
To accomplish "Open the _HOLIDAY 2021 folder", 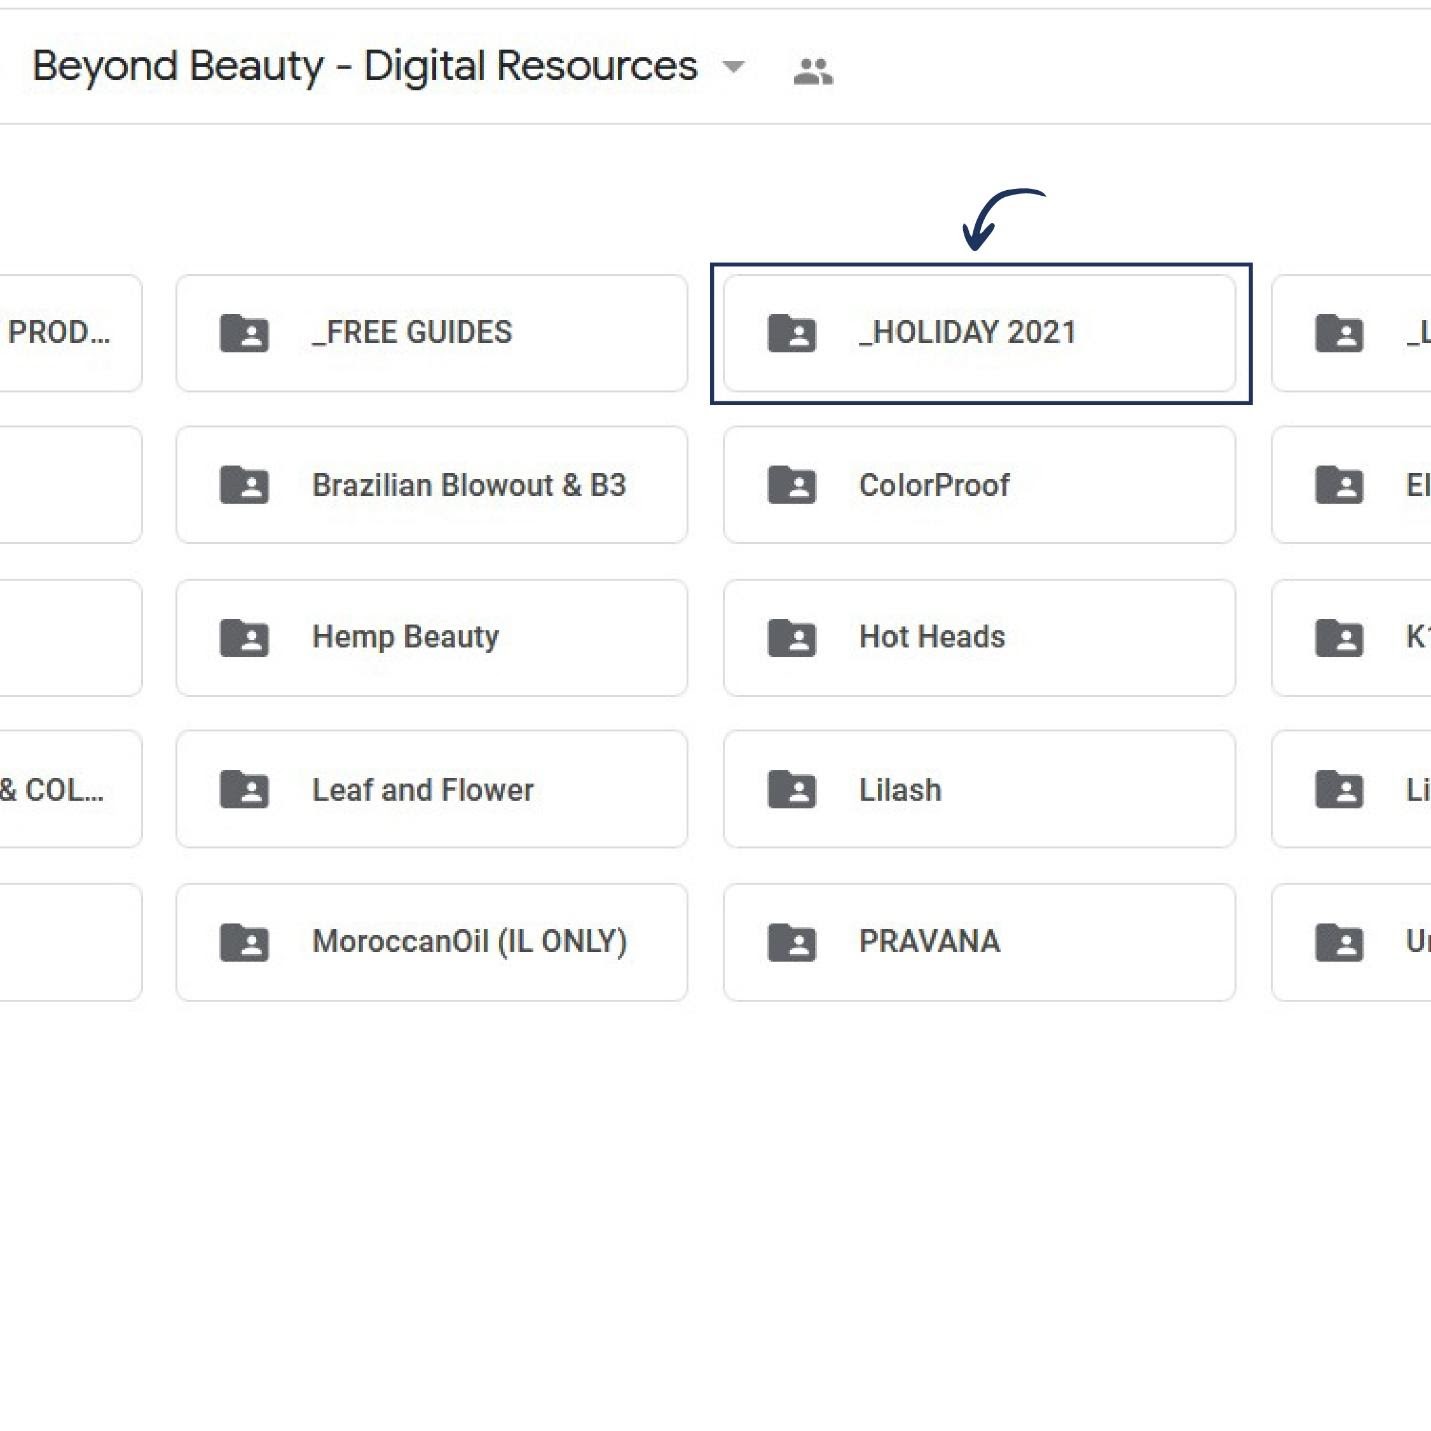I will click(x=967, y=333).
